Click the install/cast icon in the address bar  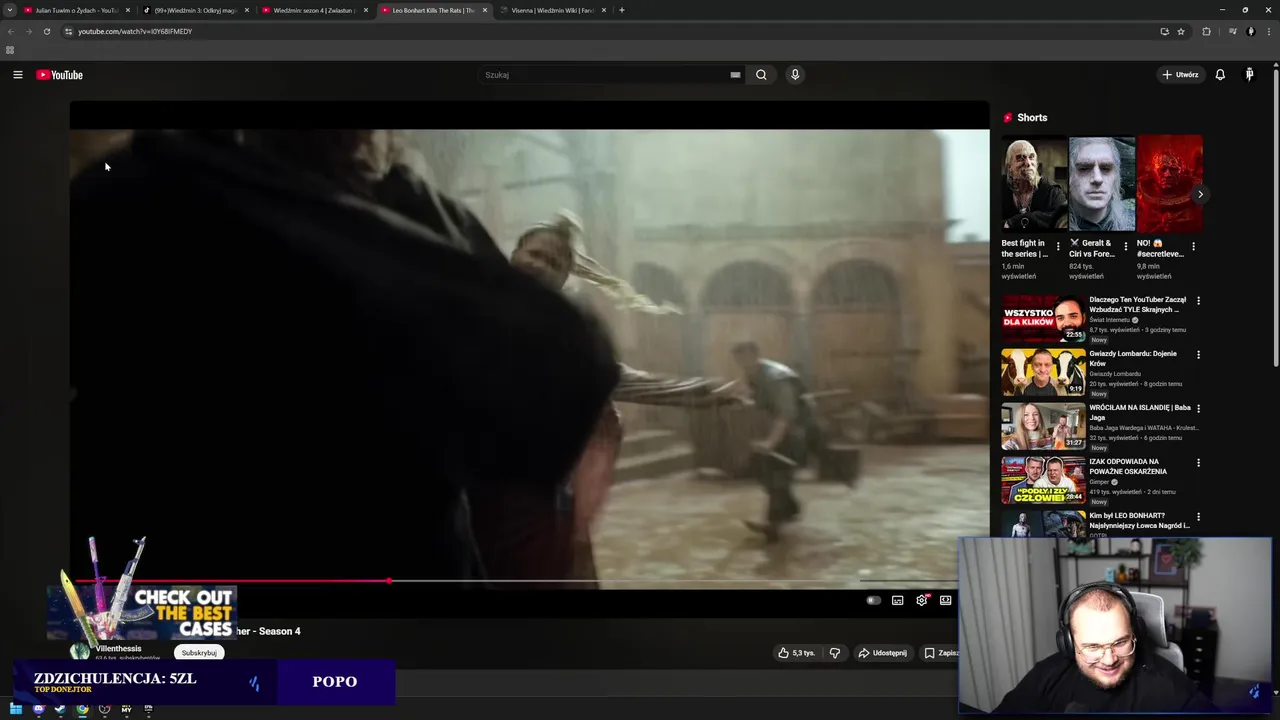pos(1164,31)
